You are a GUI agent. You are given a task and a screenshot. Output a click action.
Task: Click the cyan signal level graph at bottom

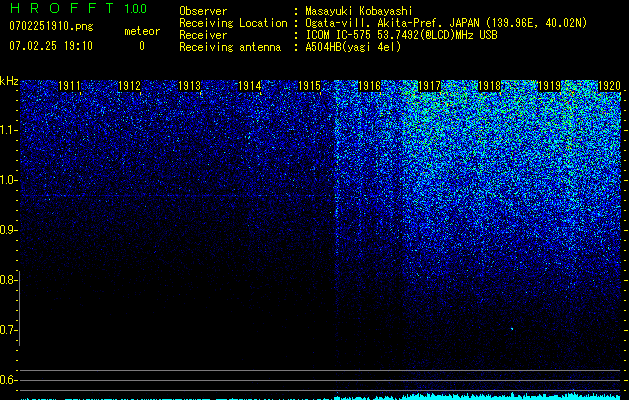click(321, 397)
